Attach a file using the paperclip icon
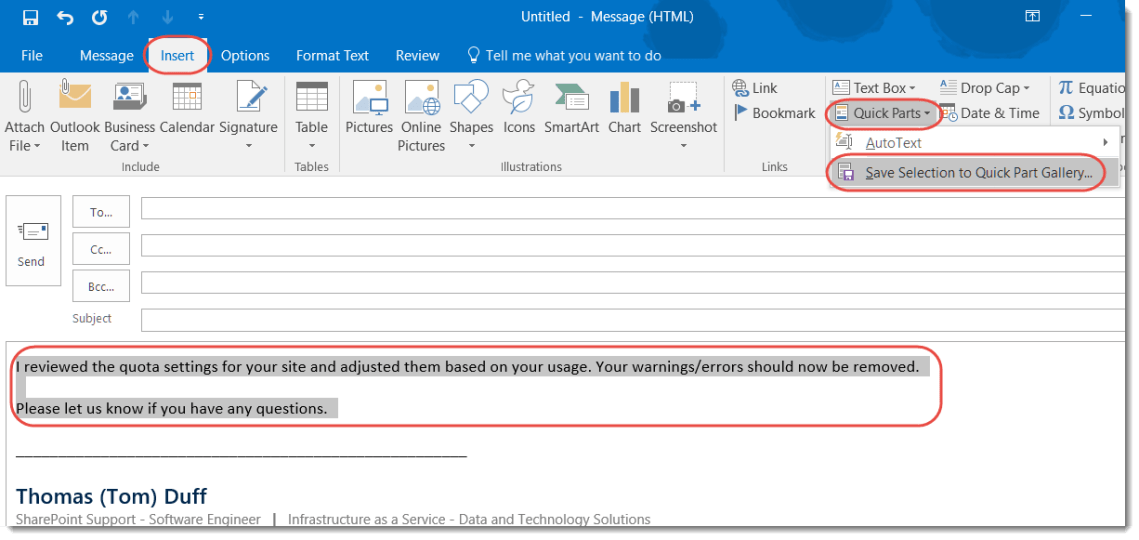The width and height of the screenshot is (1139, 540). [25, 116]
